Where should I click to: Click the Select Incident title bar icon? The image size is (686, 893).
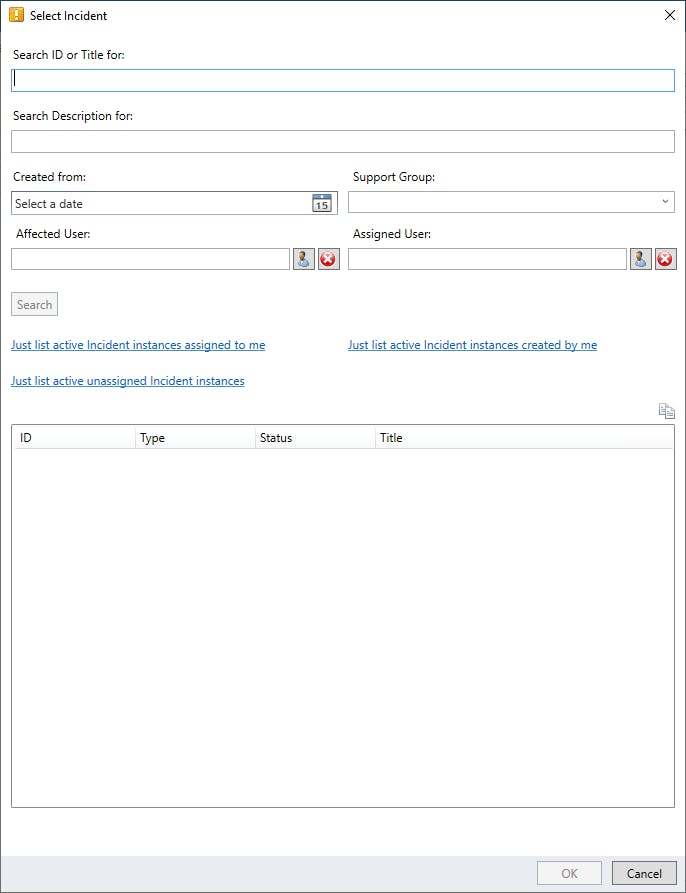click(x=17, y=15)
